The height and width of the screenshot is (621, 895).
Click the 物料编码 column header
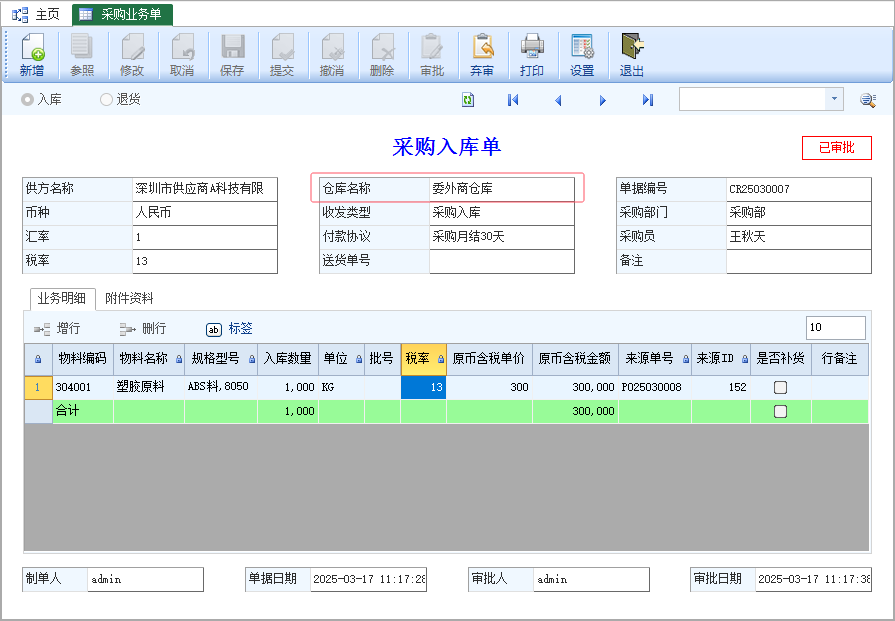83,358
